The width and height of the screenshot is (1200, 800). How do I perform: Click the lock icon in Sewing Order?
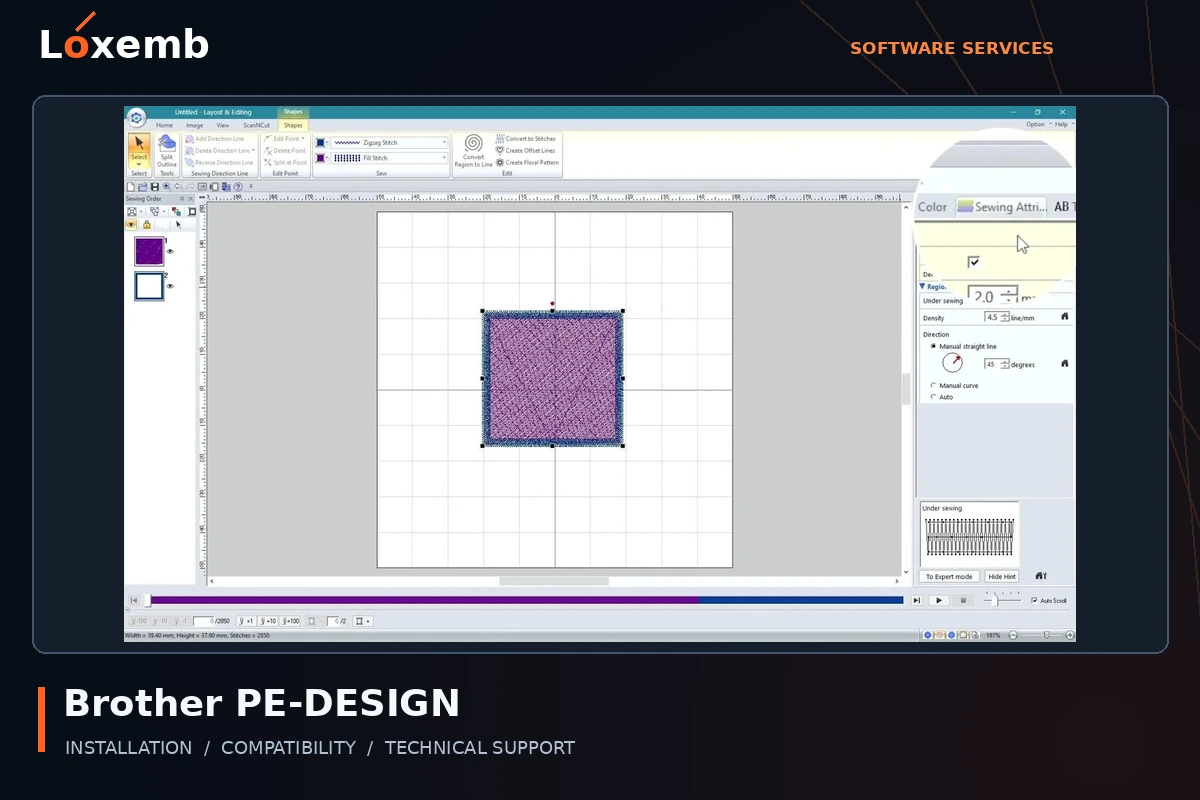147,225
